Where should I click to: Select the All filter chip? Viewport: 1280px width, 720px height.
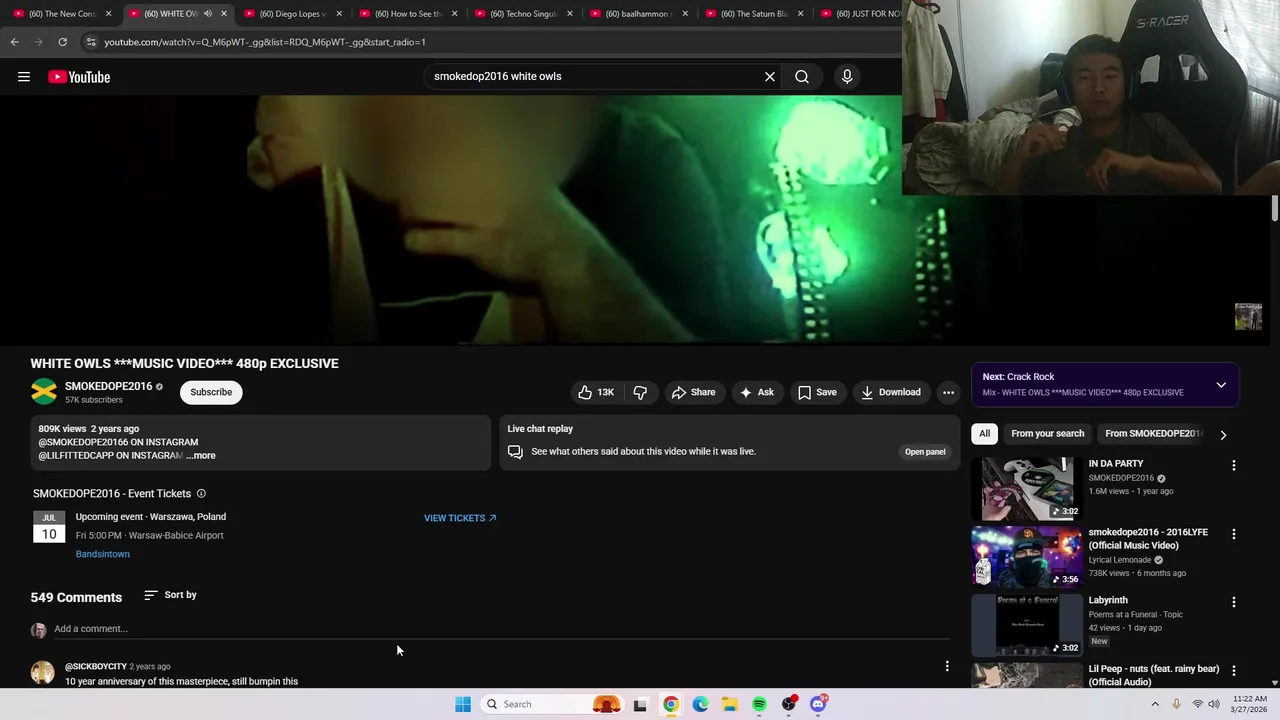985,434
